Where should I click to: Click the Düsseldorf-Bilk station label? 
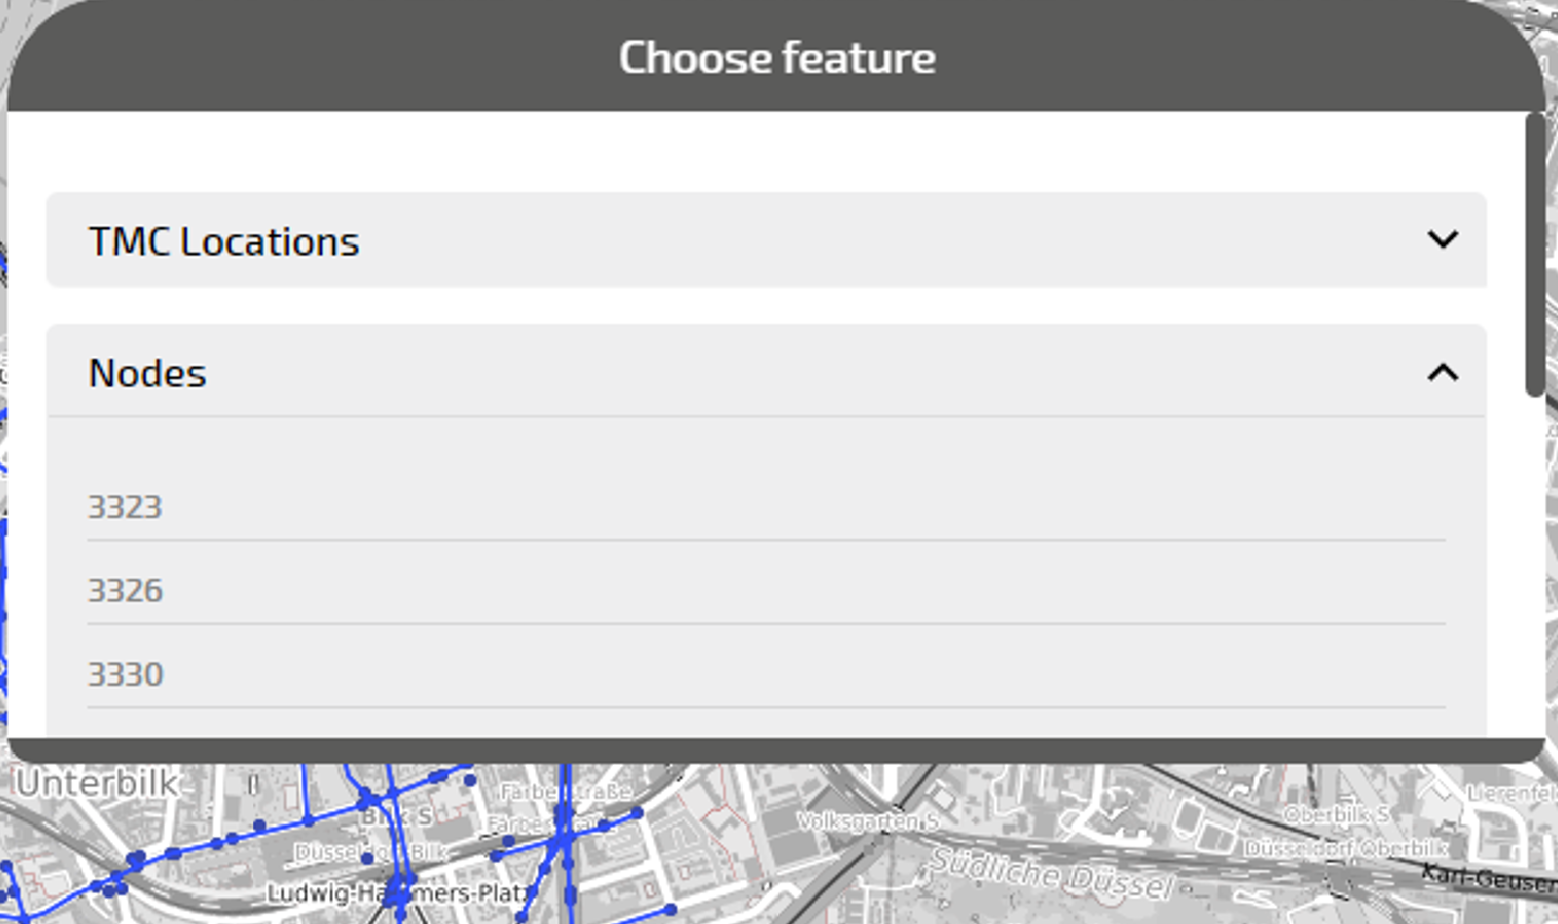[x=371, y=853]
